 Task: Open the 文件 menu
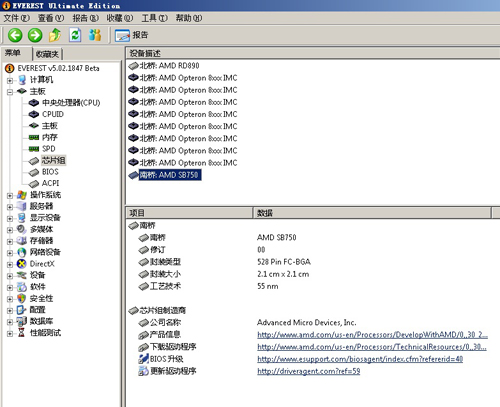(x=17, y=18)
